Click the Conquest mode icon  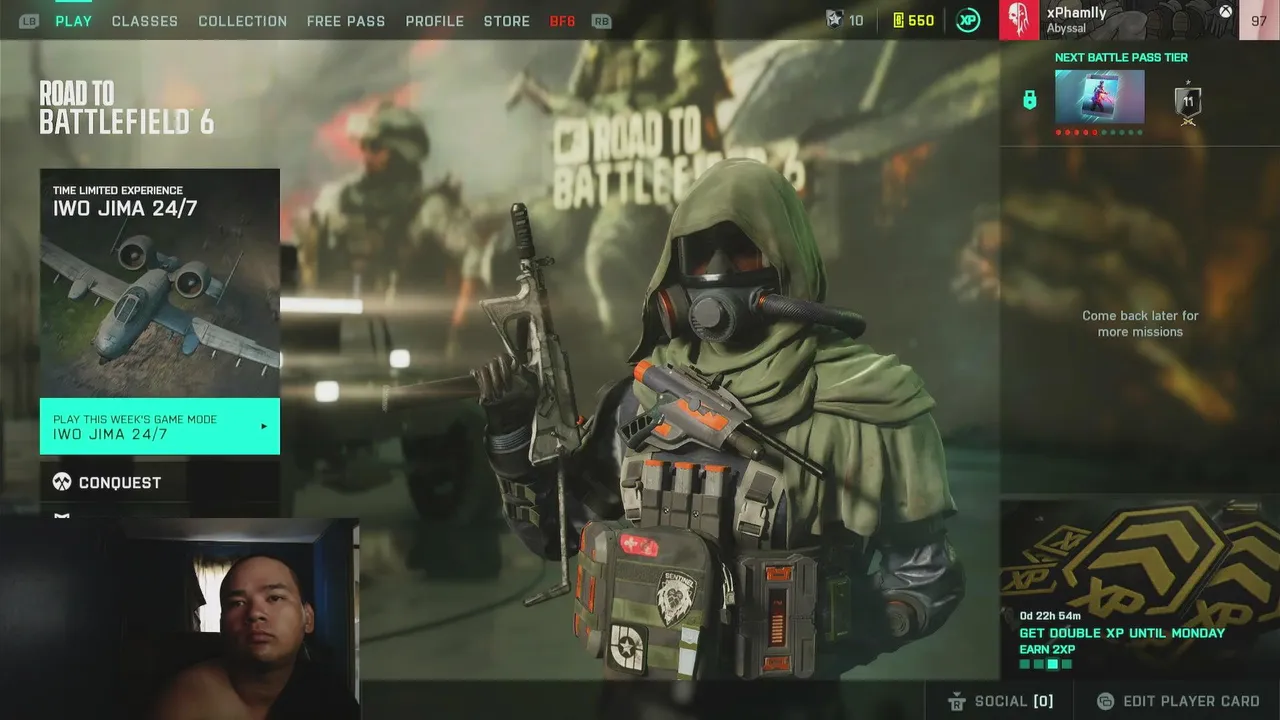click(x=62, y=483)
